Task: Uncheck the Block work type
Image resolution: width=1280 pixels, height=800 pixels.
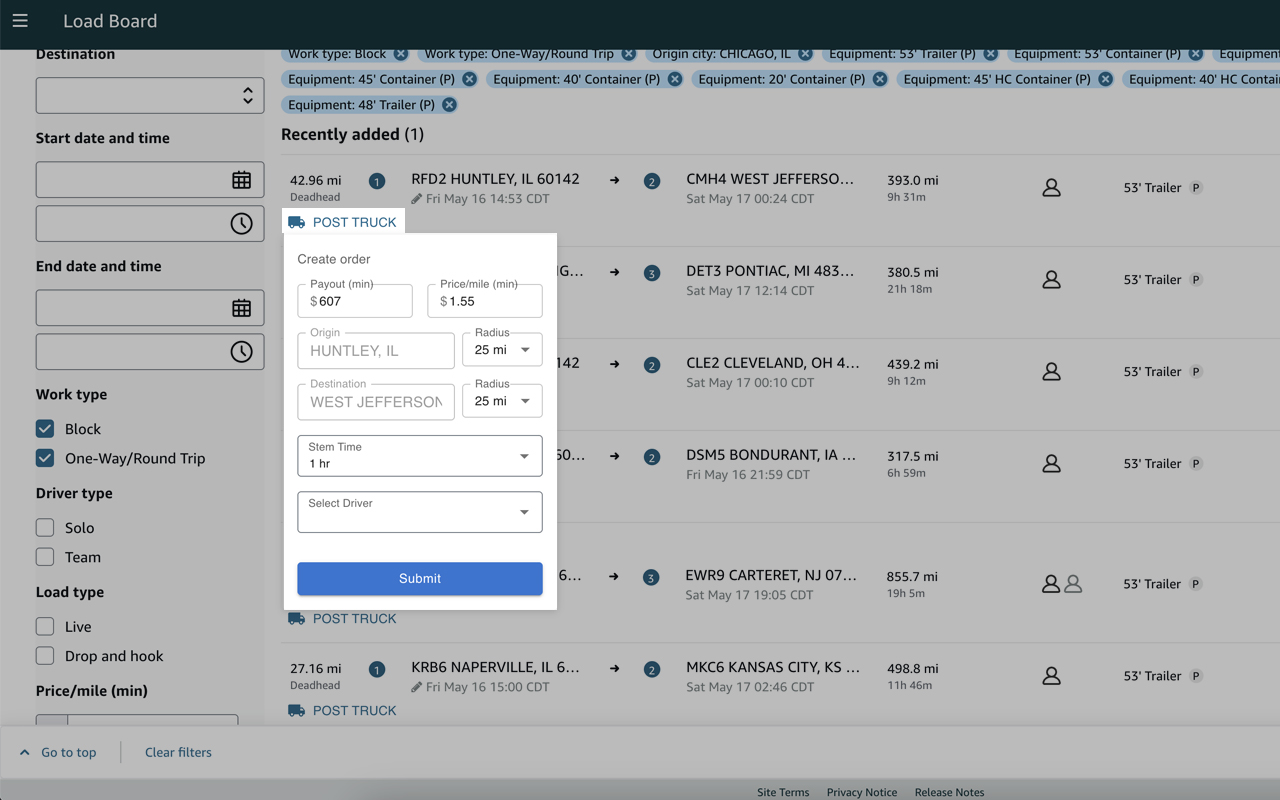Action: pyautogui.click(x=44, y=428)
